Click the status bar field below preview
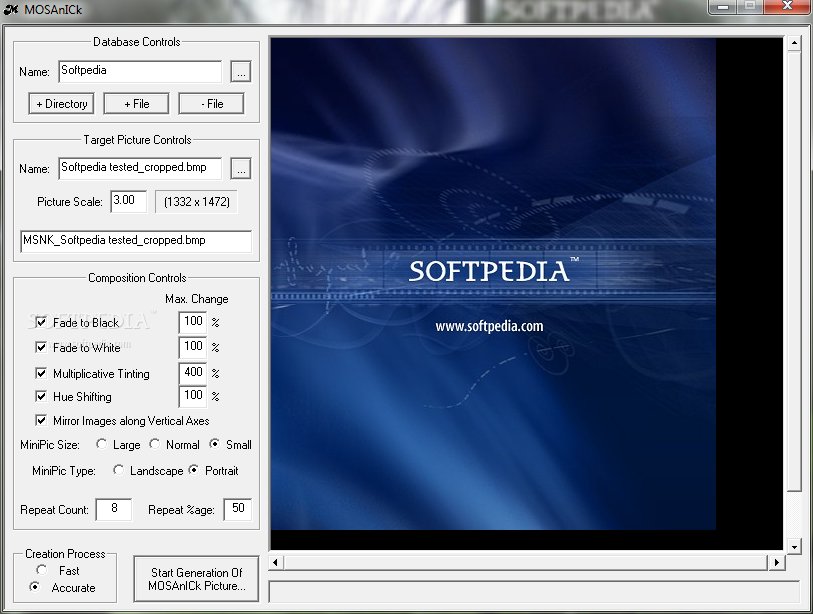 pyautogui.click(x=534, y=592)
